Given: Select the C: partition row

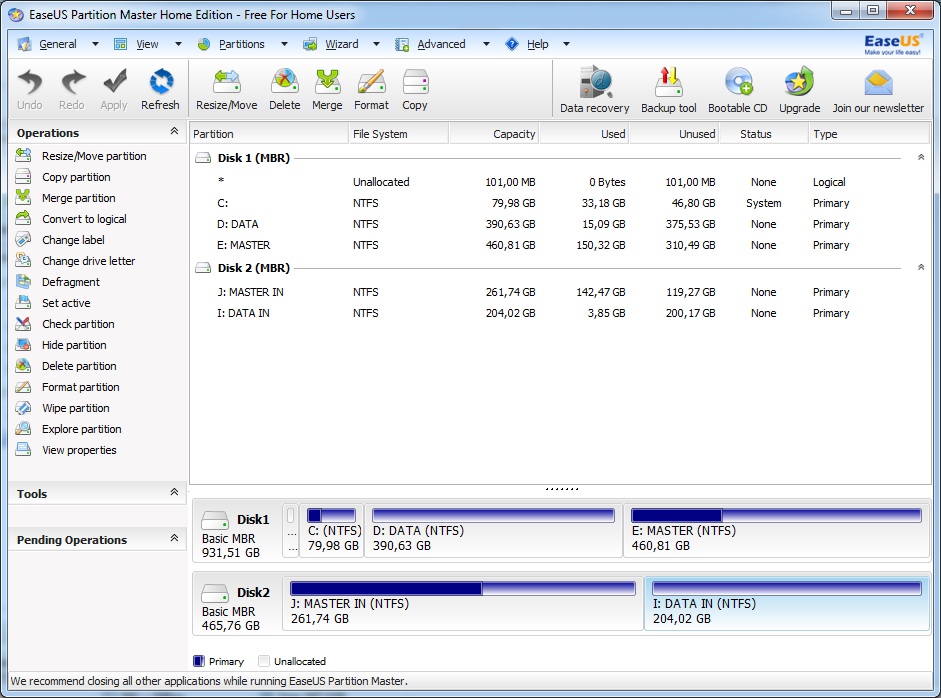Looking at the screenshot, I should (x=558, y=203).
